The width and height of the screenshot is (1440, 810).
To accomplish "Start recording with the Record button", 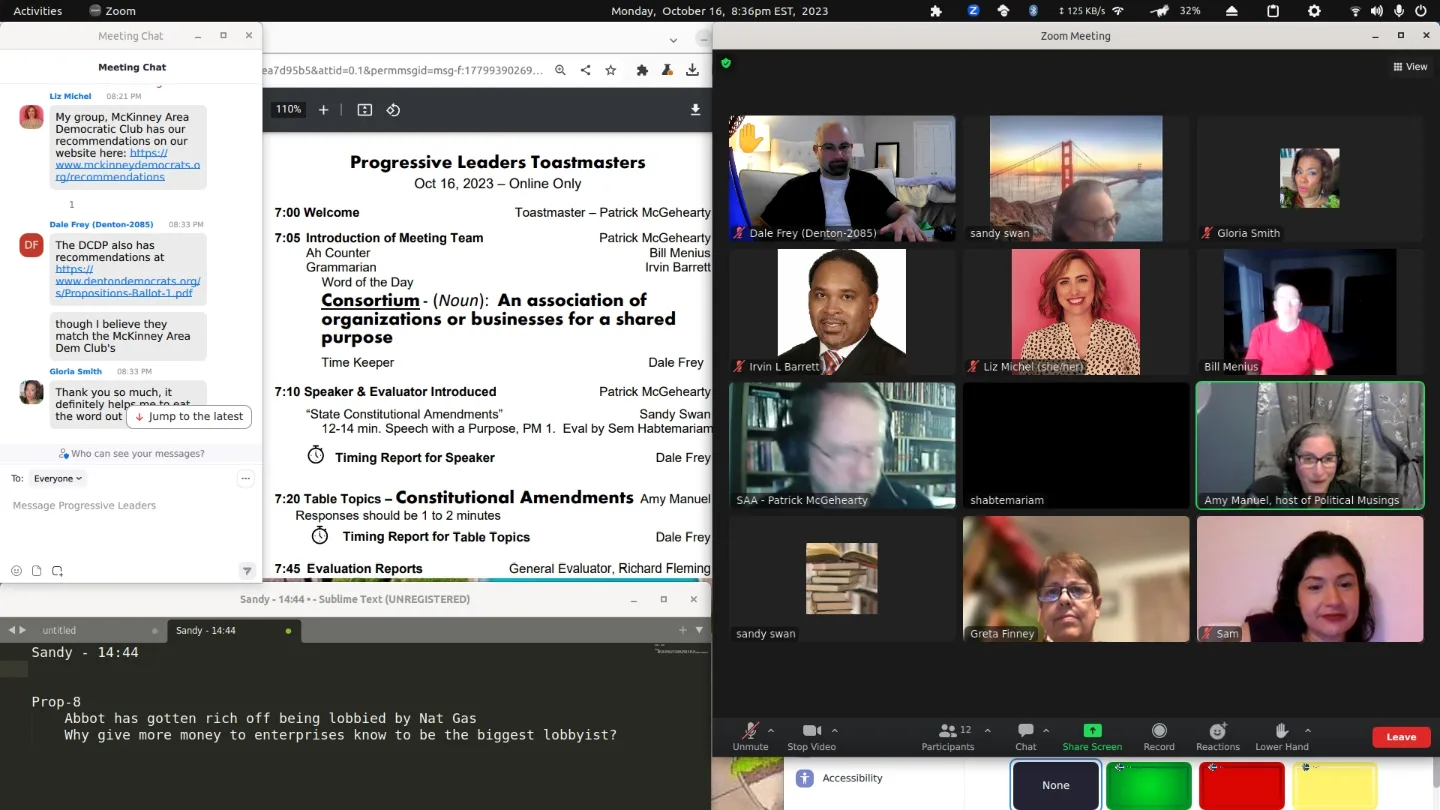I will click(x=1159, y=737).
